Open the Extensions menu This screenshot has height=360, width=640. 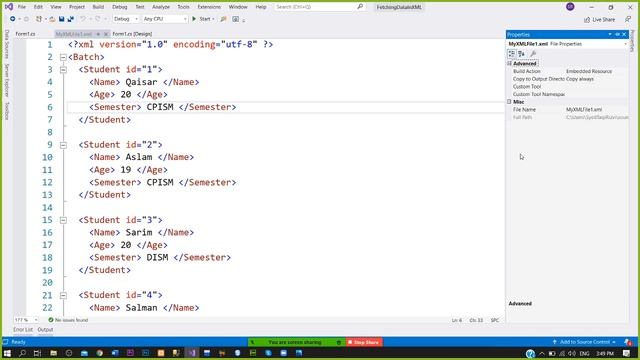[209, 7]
